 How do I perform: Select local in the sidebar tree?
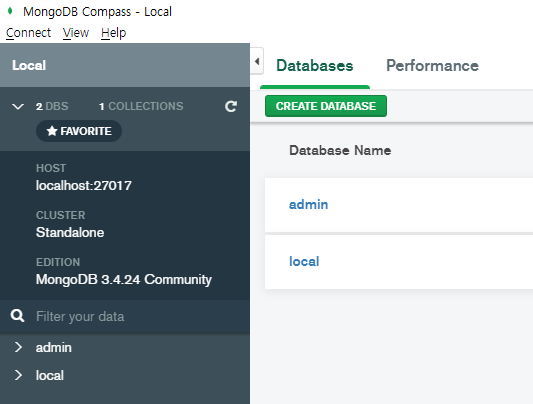pyautogui.click(x=50, y=375)
